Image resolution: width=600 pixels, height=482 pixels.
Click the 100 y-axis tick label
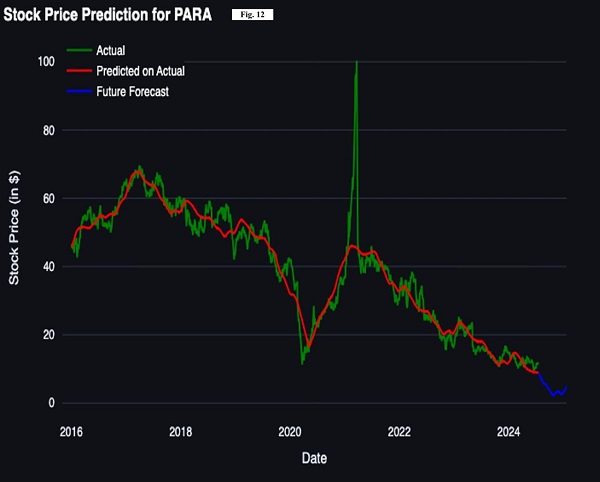coord(47,62)
